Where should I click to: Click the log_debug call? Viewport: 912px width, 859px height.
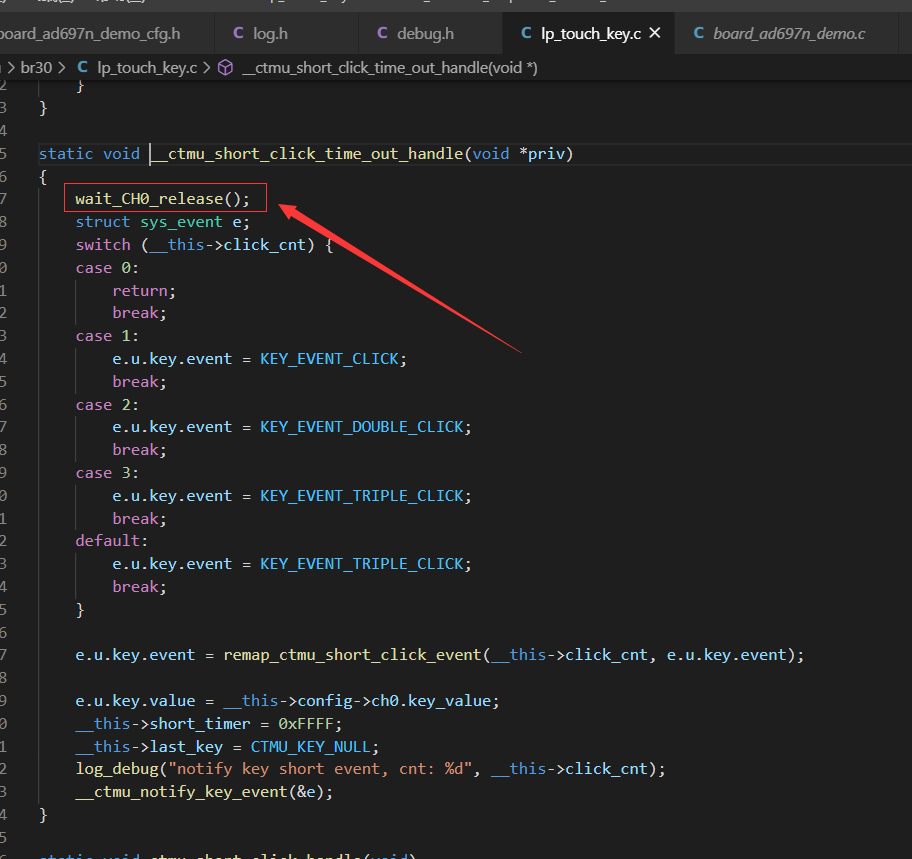[x=117, y=769]
